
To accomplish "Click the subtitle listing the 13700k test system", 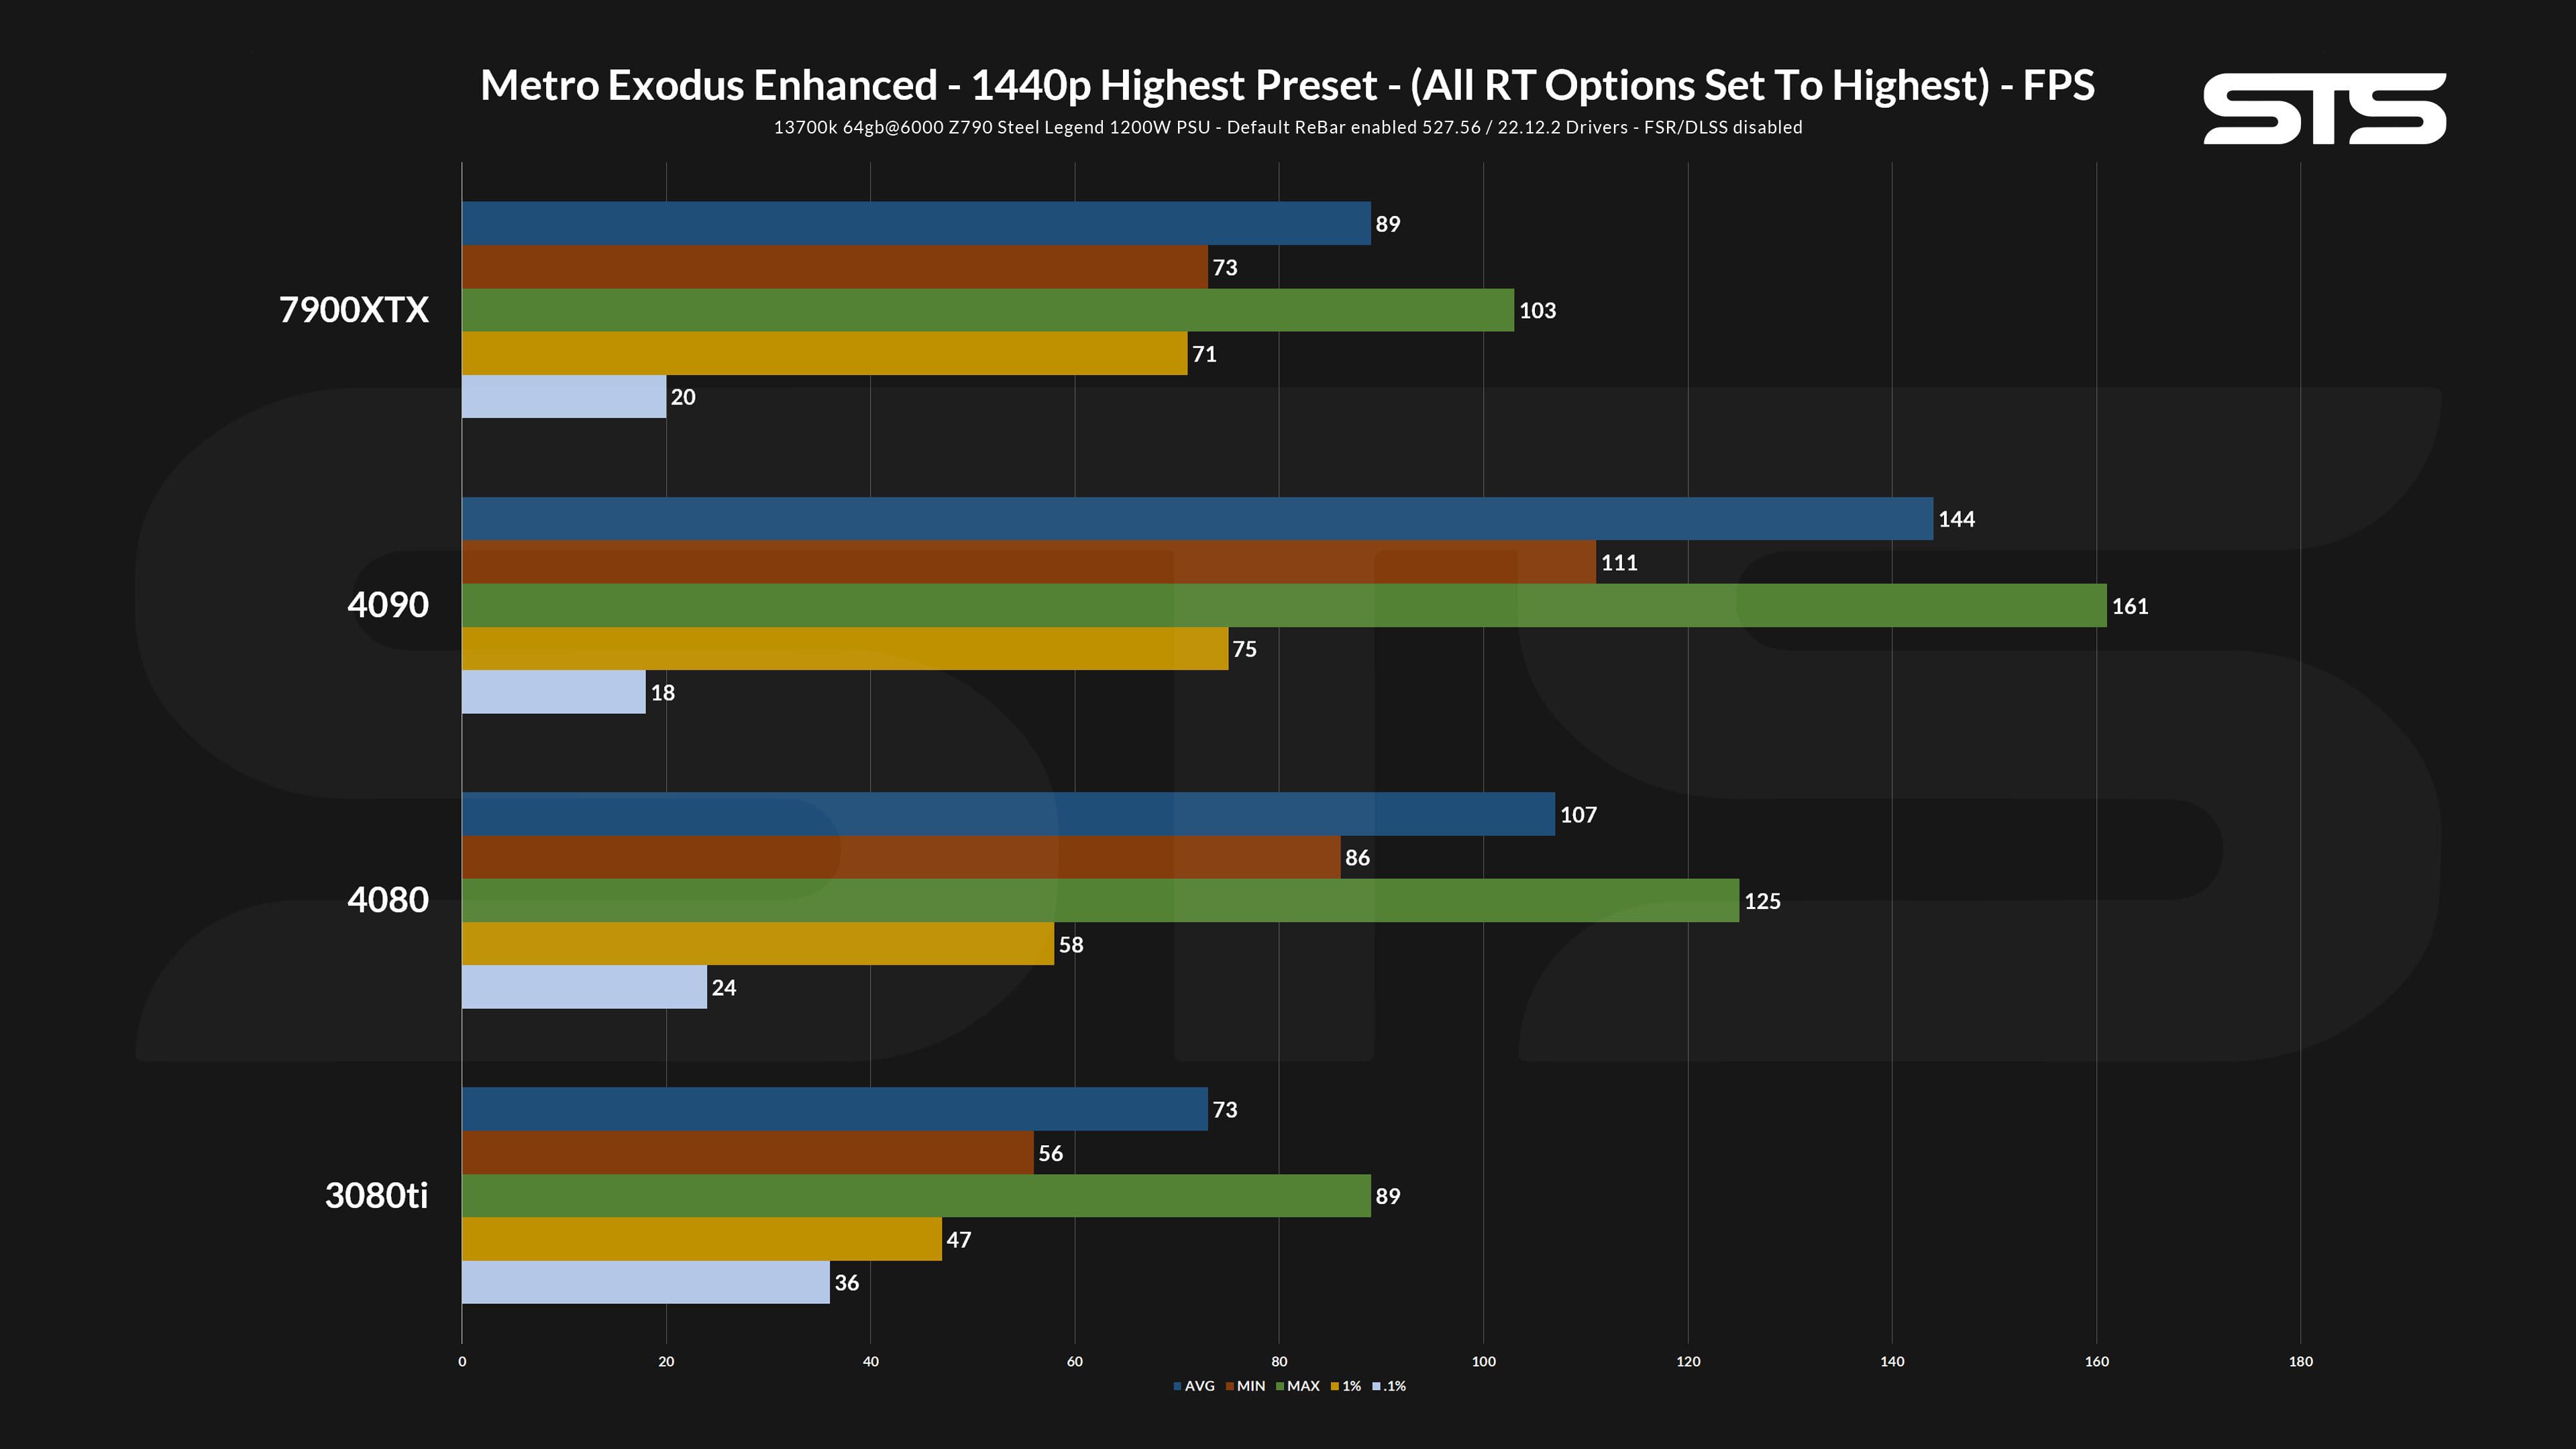I will coord(1288,127).
